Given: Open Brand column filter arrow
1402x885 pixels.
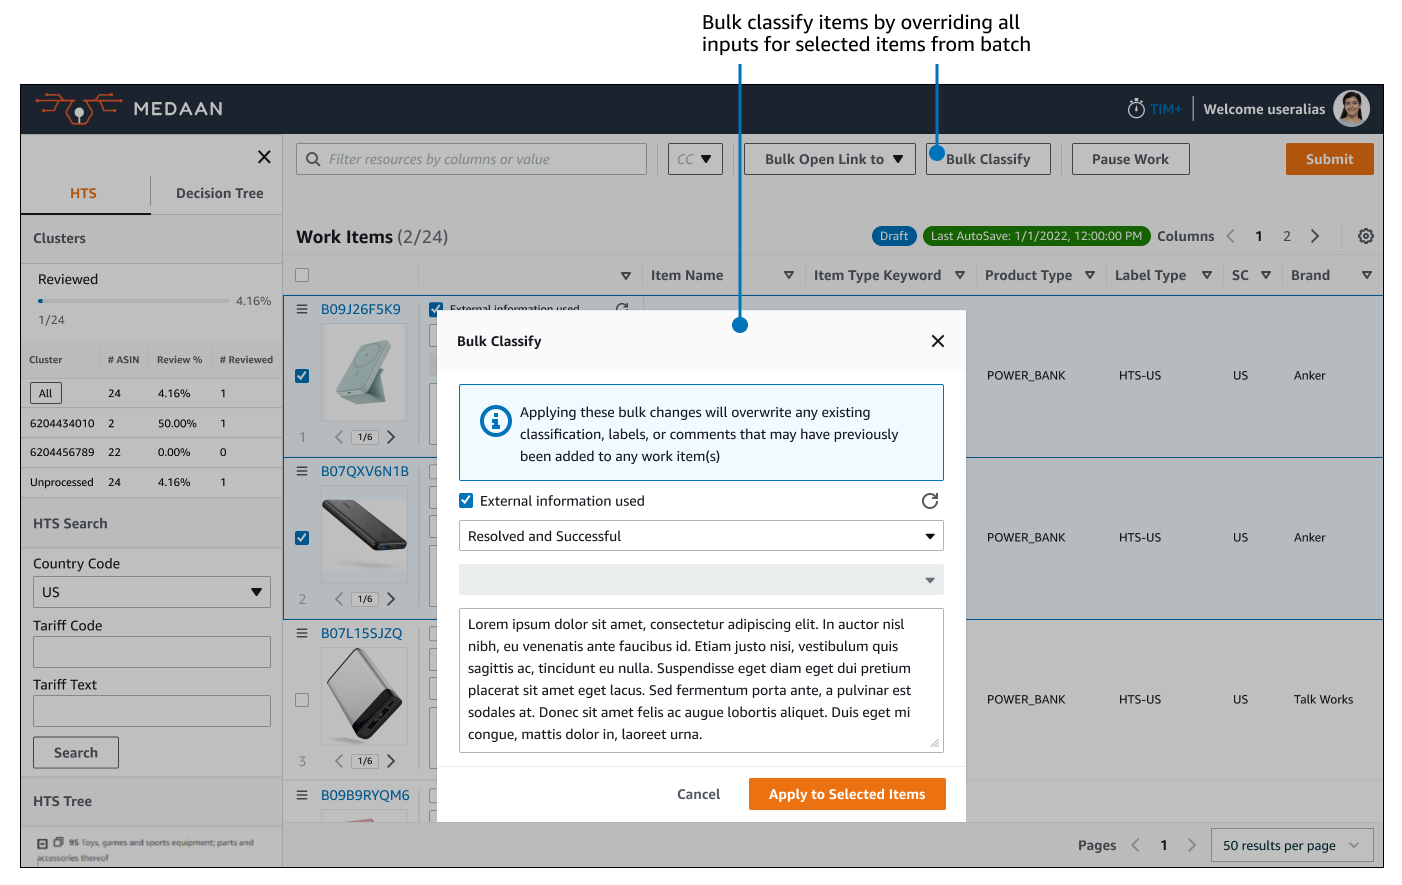Looking at the screenshot, I should point(1367,275).
